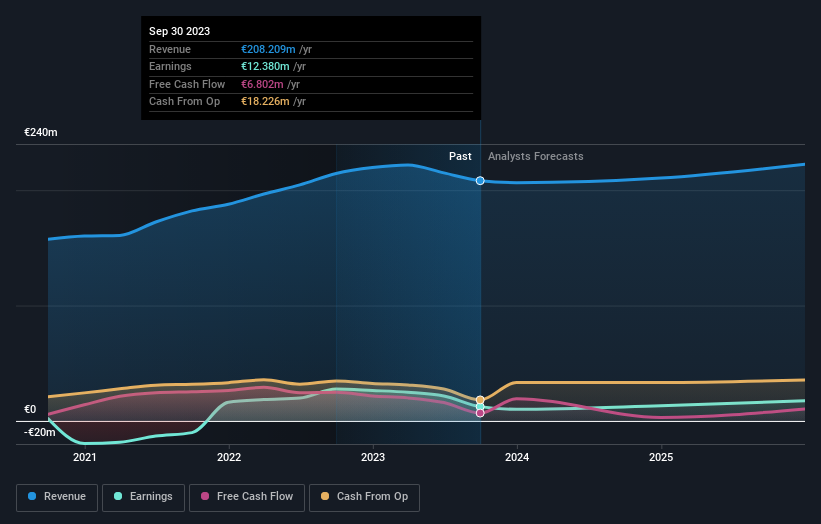
Task: Click the 2023 x-axis label
Action: [373, 457]
